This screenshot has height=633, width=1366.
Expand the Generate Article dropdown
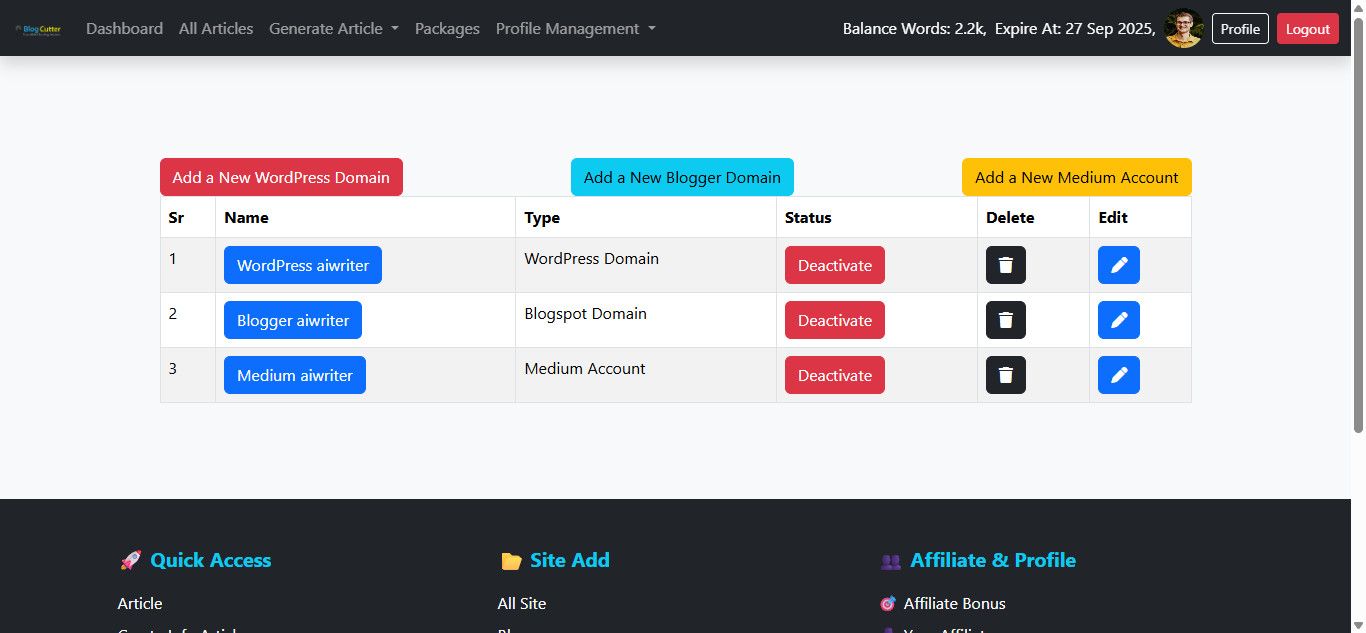pos(333,29)
